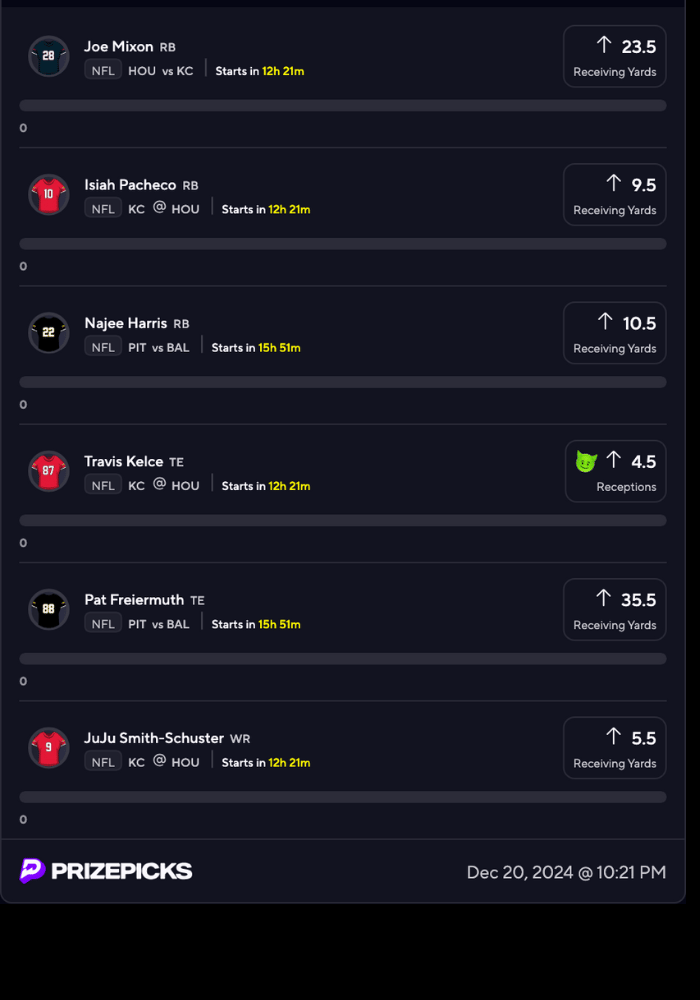Click the Pat Freiermuth player name
Image resolution: width=700 pixels, height=1000 pixels.
134,600
